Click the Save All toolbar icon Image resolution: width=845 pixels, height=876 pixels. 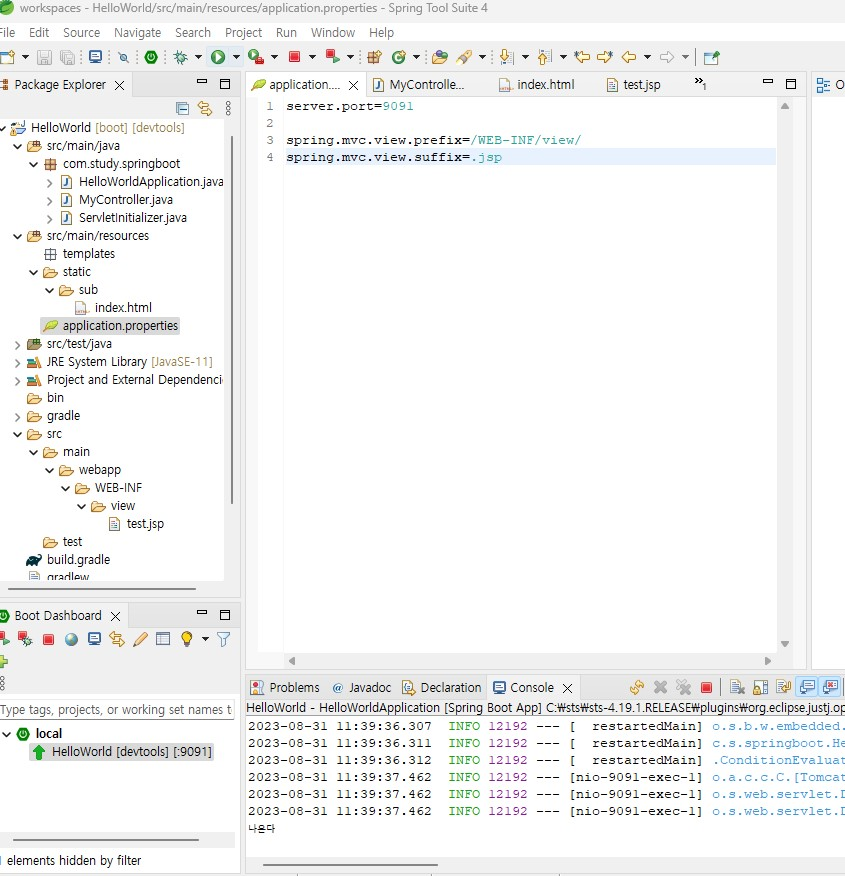(67, 57)
